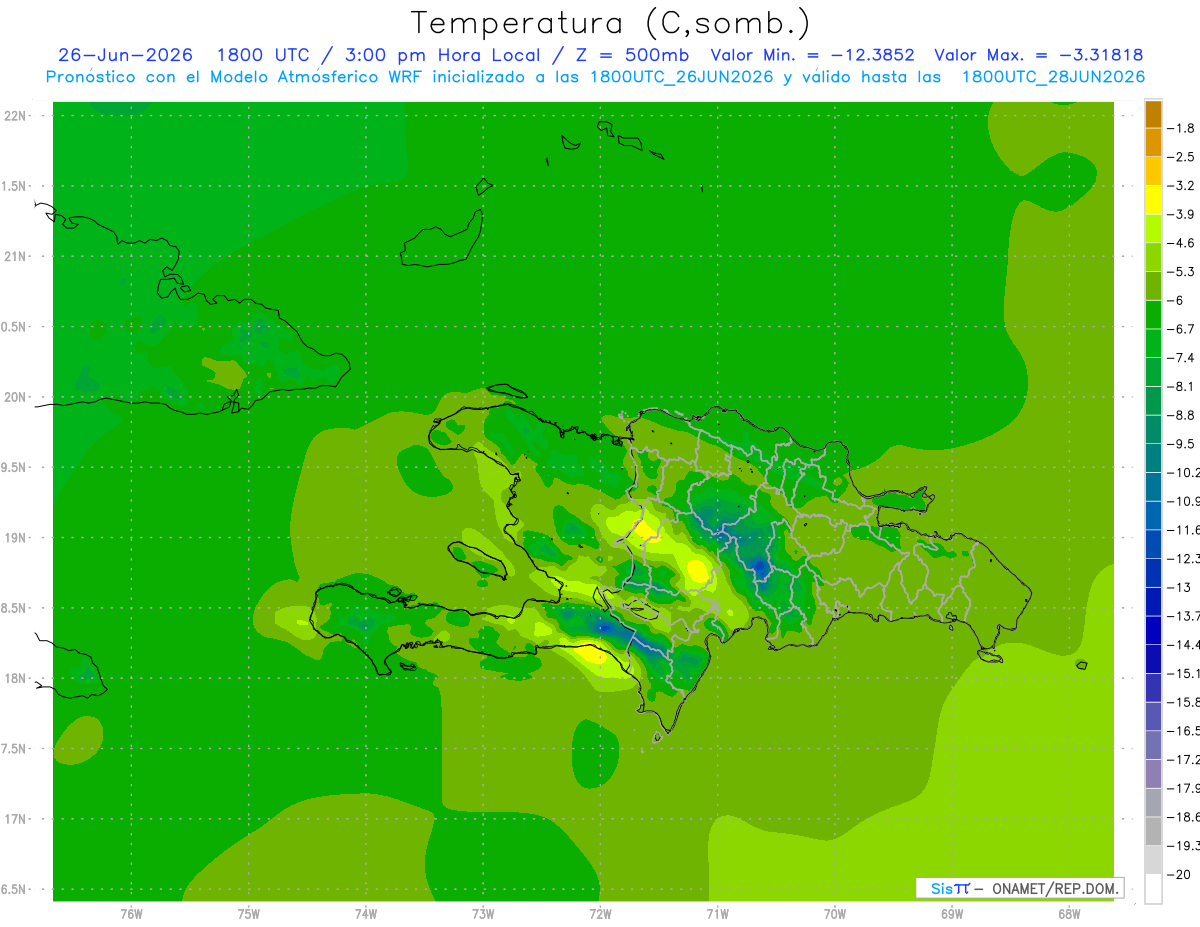Click the colorbar label '-16.5'
1200x927 pixels.
click(1184, 730)
